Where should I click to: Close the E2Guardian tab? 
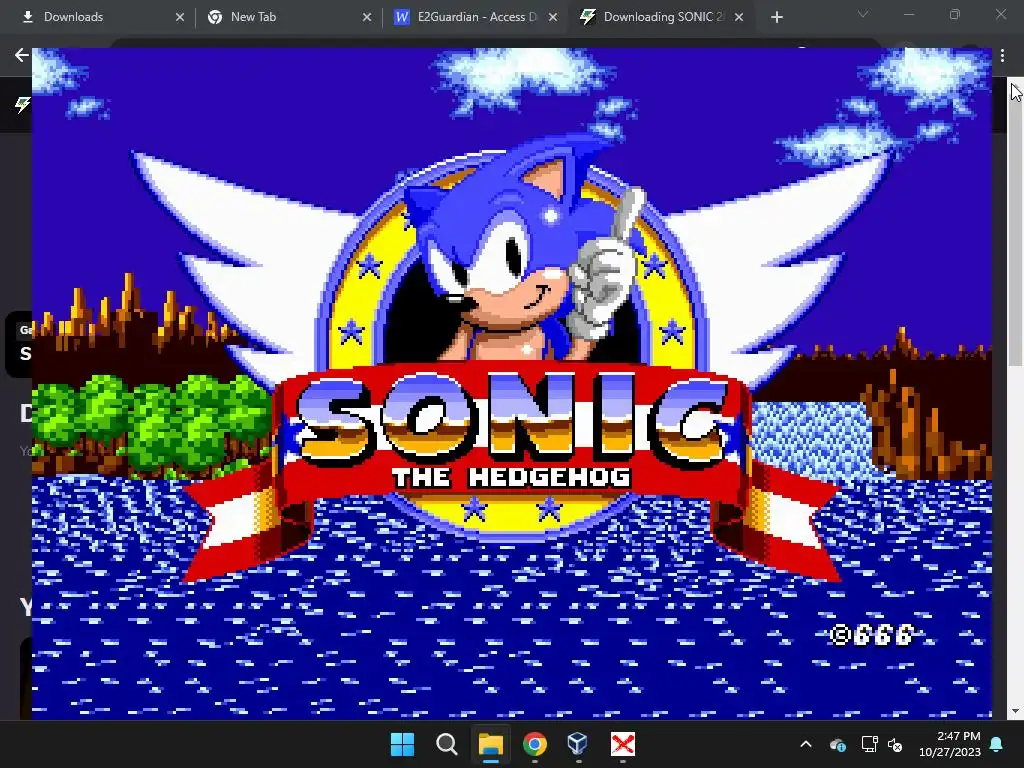553,18
